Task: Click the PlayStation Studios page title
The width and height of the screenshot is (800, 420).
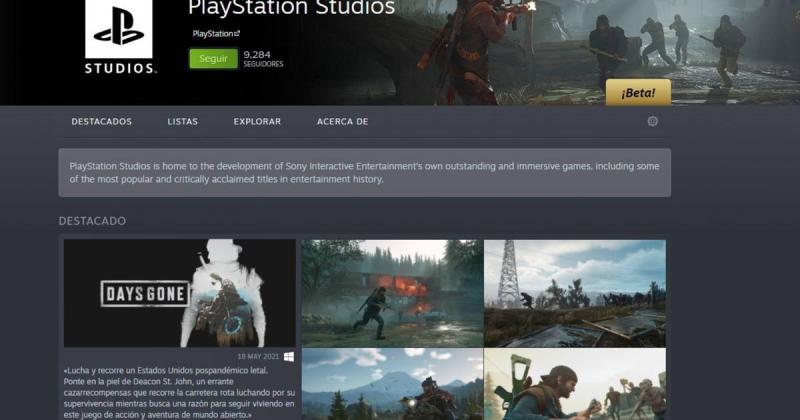Action: [x=291, y=9]
